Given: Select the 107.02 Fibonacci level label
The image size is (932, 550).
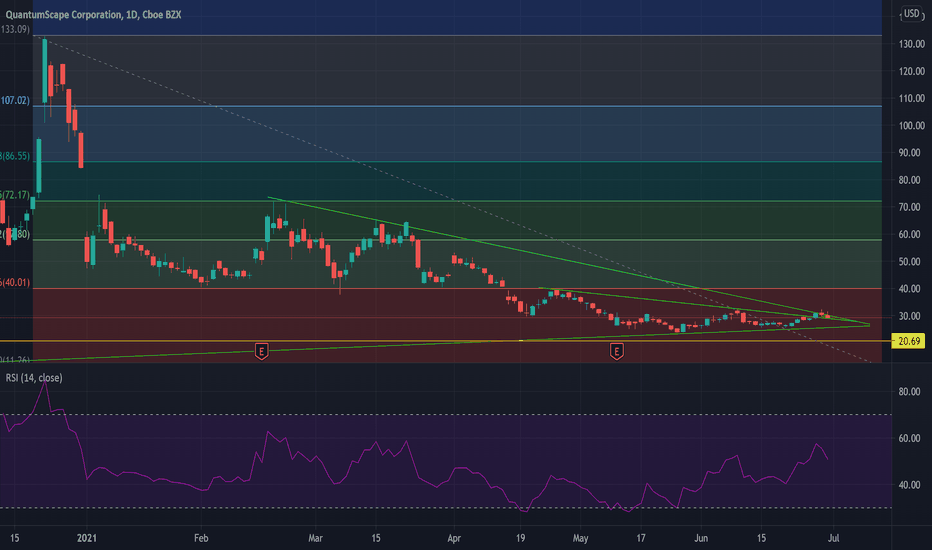Looking at the screenshot, I should coord(15,100).
